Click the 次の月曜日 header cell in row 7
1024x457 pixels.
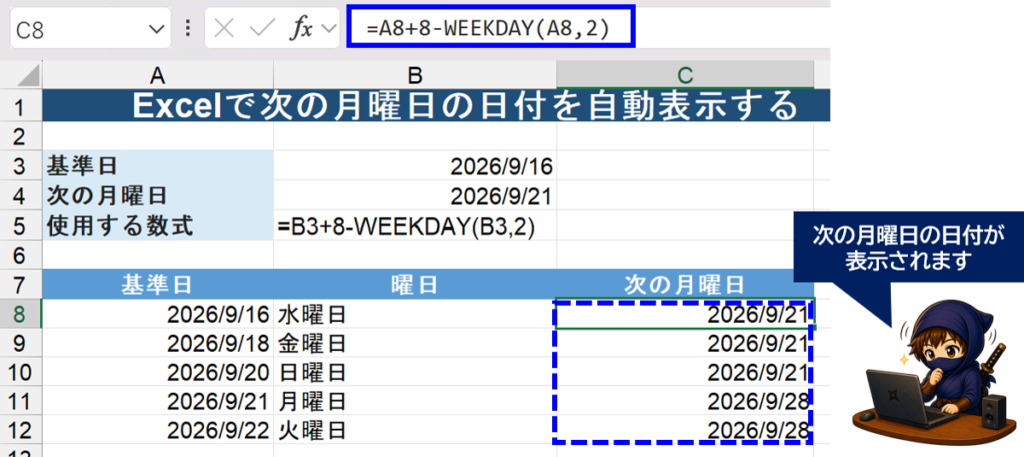tap(685, 285)
